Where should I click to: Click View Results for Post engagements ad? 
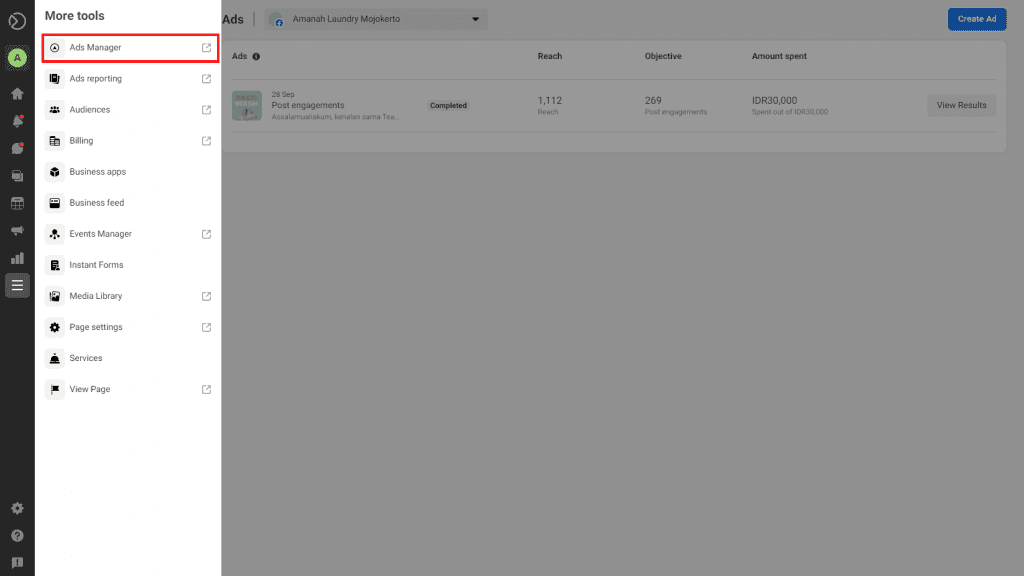(x=961, y=105)
